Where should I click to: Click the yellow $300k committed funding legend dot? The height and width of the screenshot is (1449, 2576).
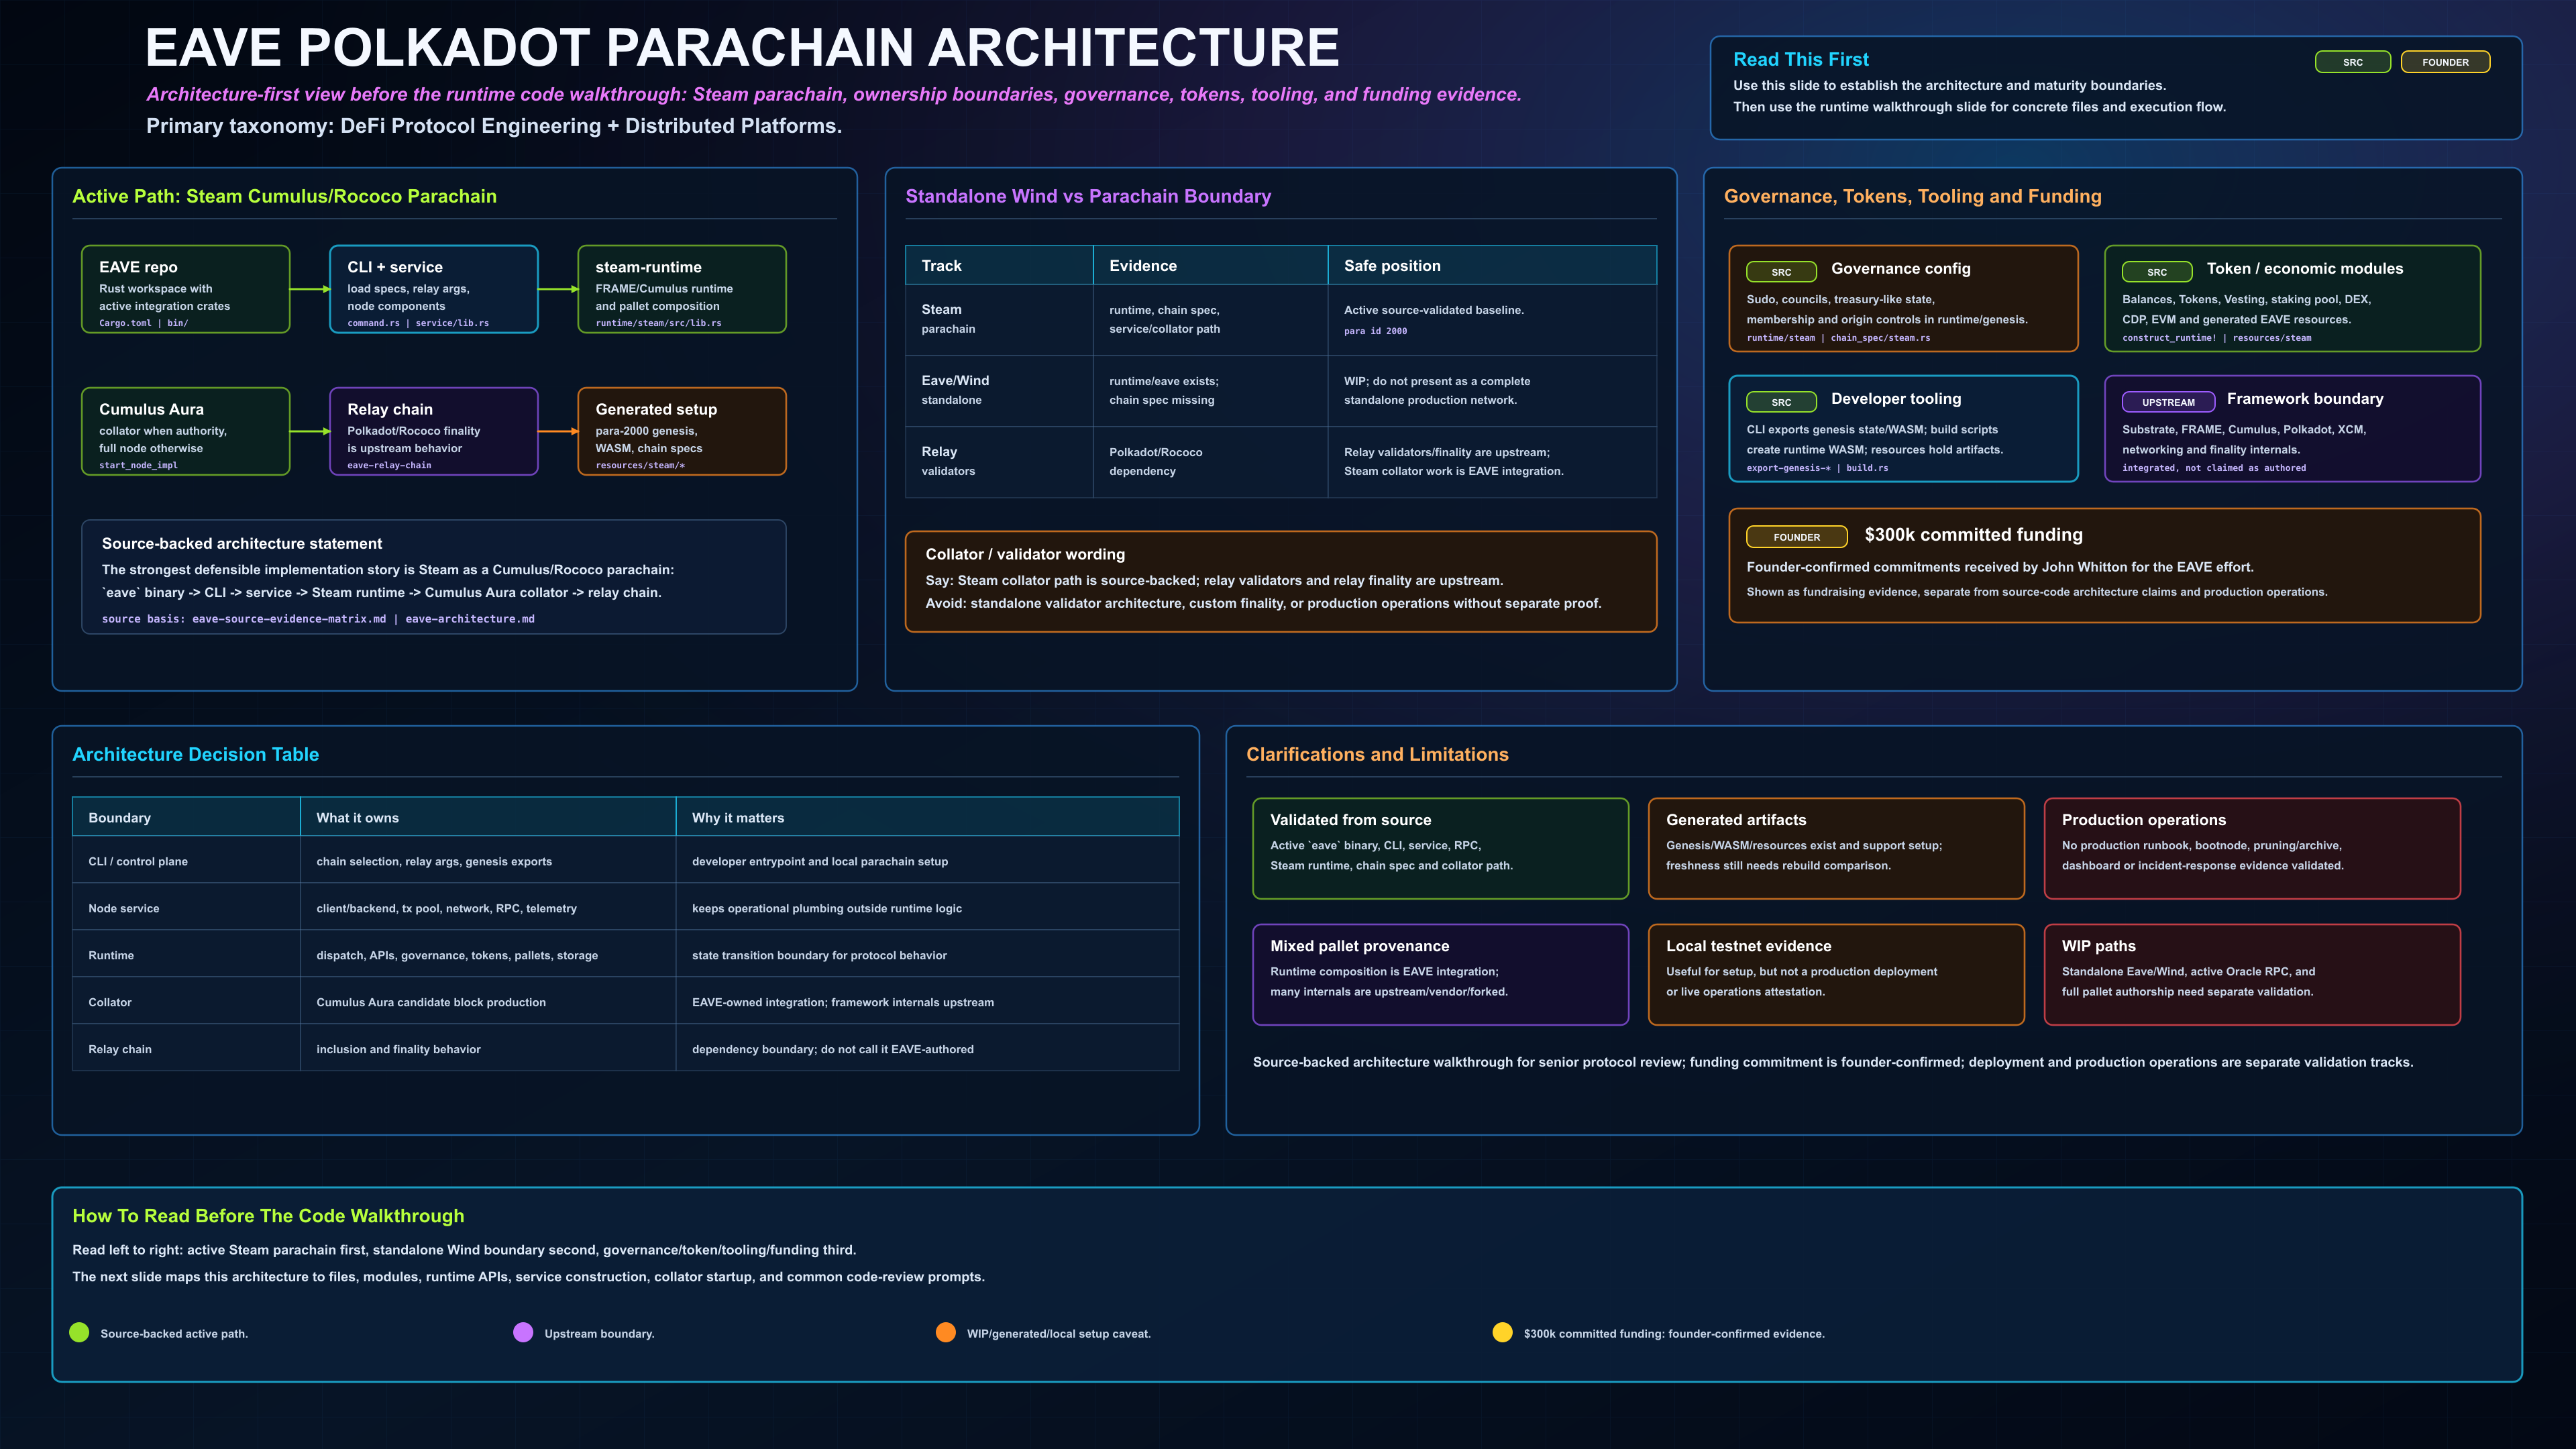pos(1502,1332)
